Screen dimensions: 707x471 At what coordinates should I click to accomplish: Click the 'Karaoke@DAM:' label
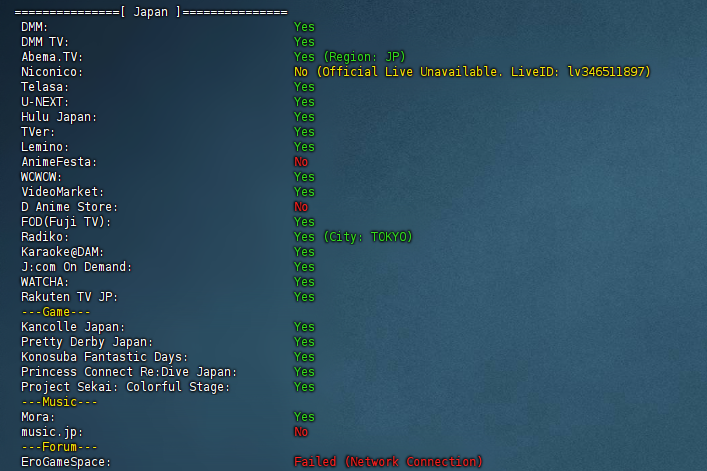pos(62,252)
